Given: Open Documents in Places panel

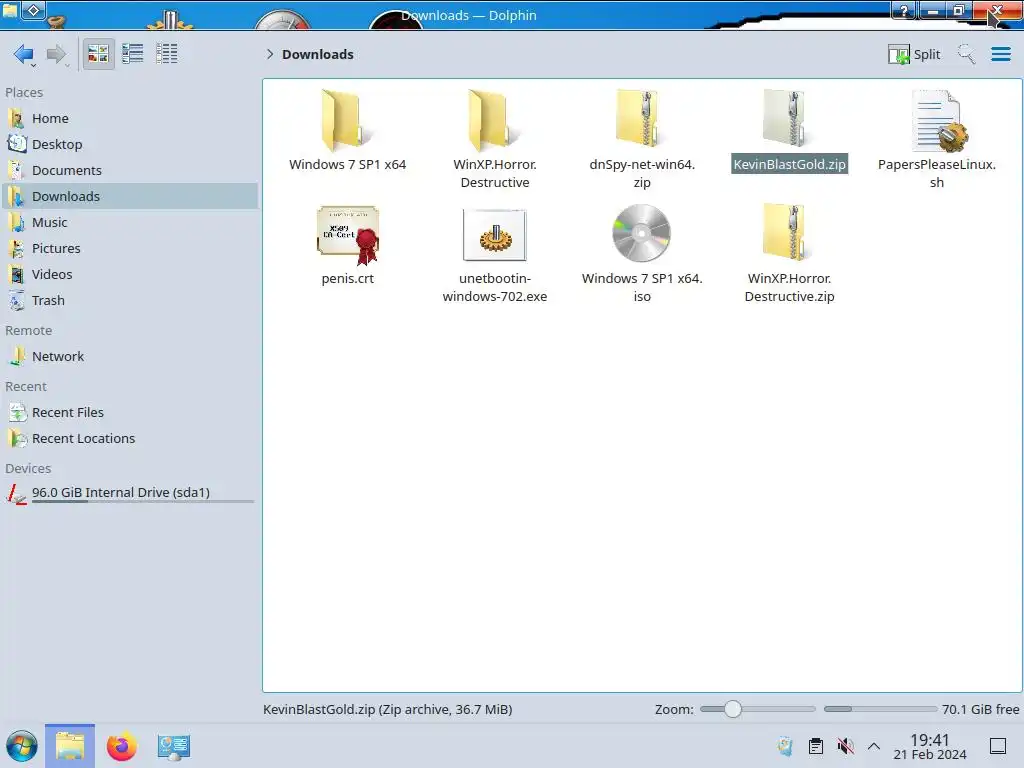Looking at the screenshot, I should click(129, 170).
